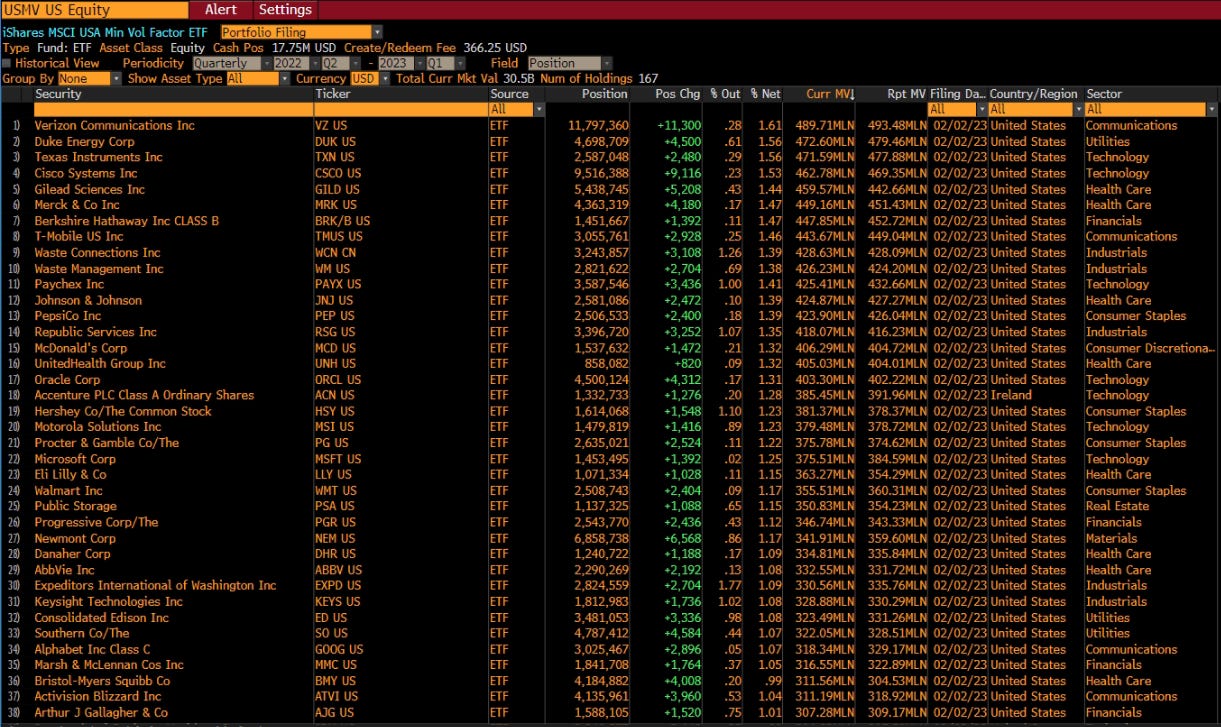Click the Real Estate sector cell
Image resolution: width=1221 pixels, height=727 pixels.
(1115, 506)
